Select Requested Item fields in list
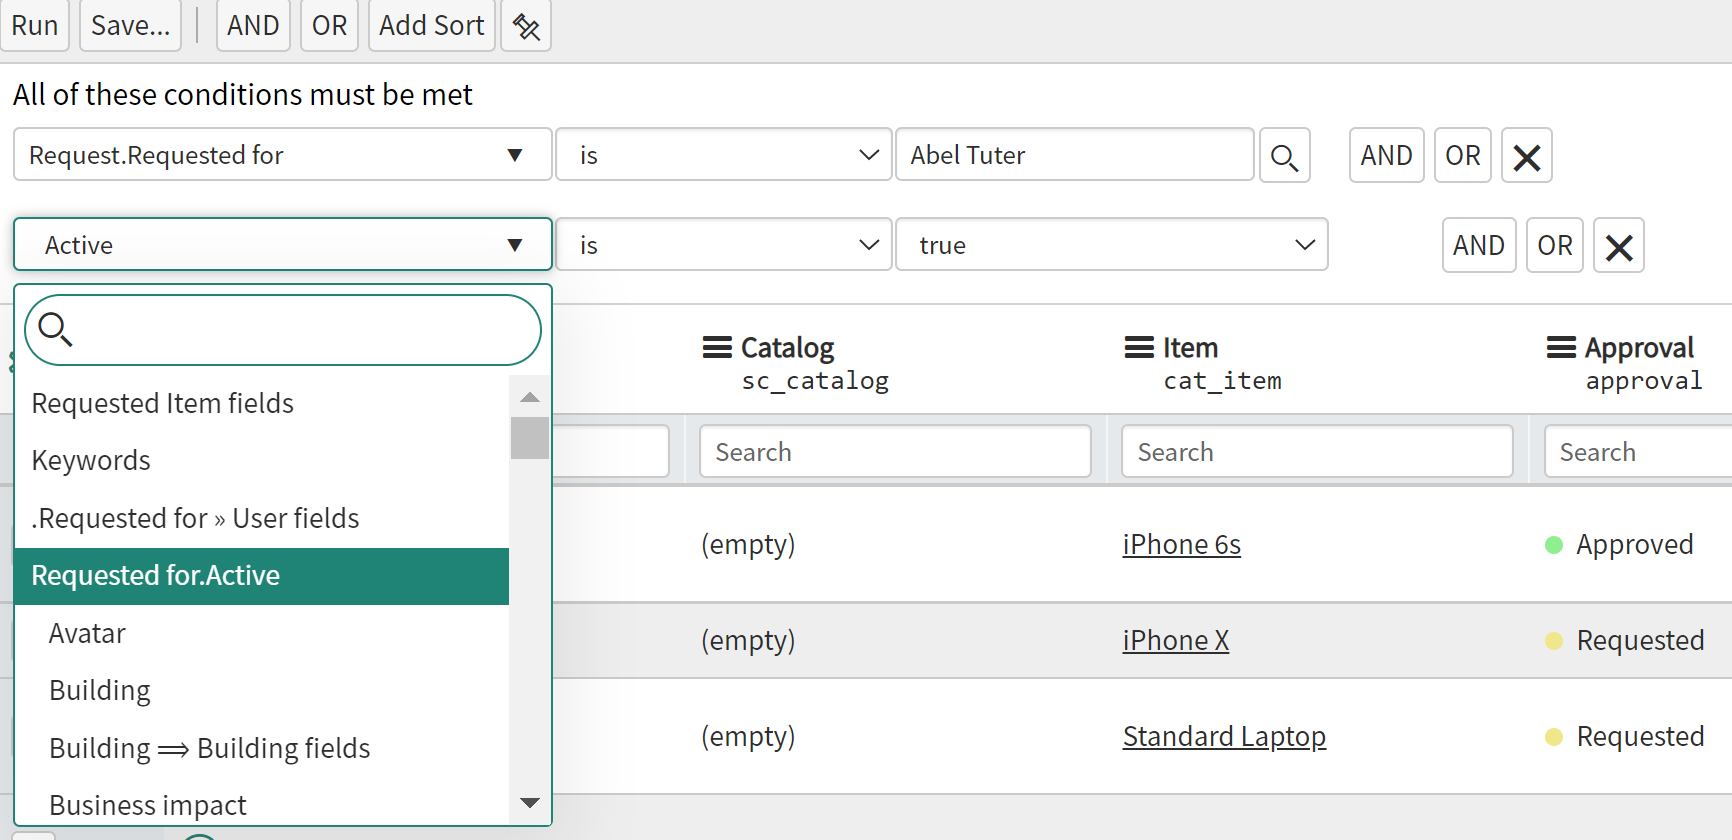Screen dimensions: 1732x840 click(x=262, y=403)
